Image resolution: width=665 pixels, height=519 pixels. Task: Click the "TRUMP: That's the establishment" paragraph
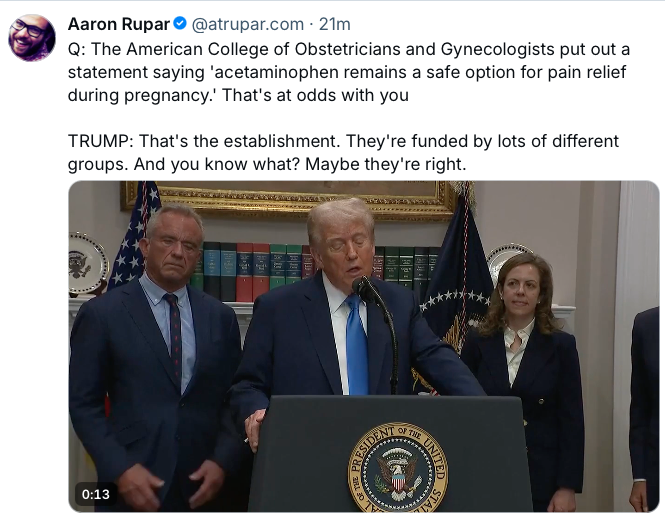[344, 152]
